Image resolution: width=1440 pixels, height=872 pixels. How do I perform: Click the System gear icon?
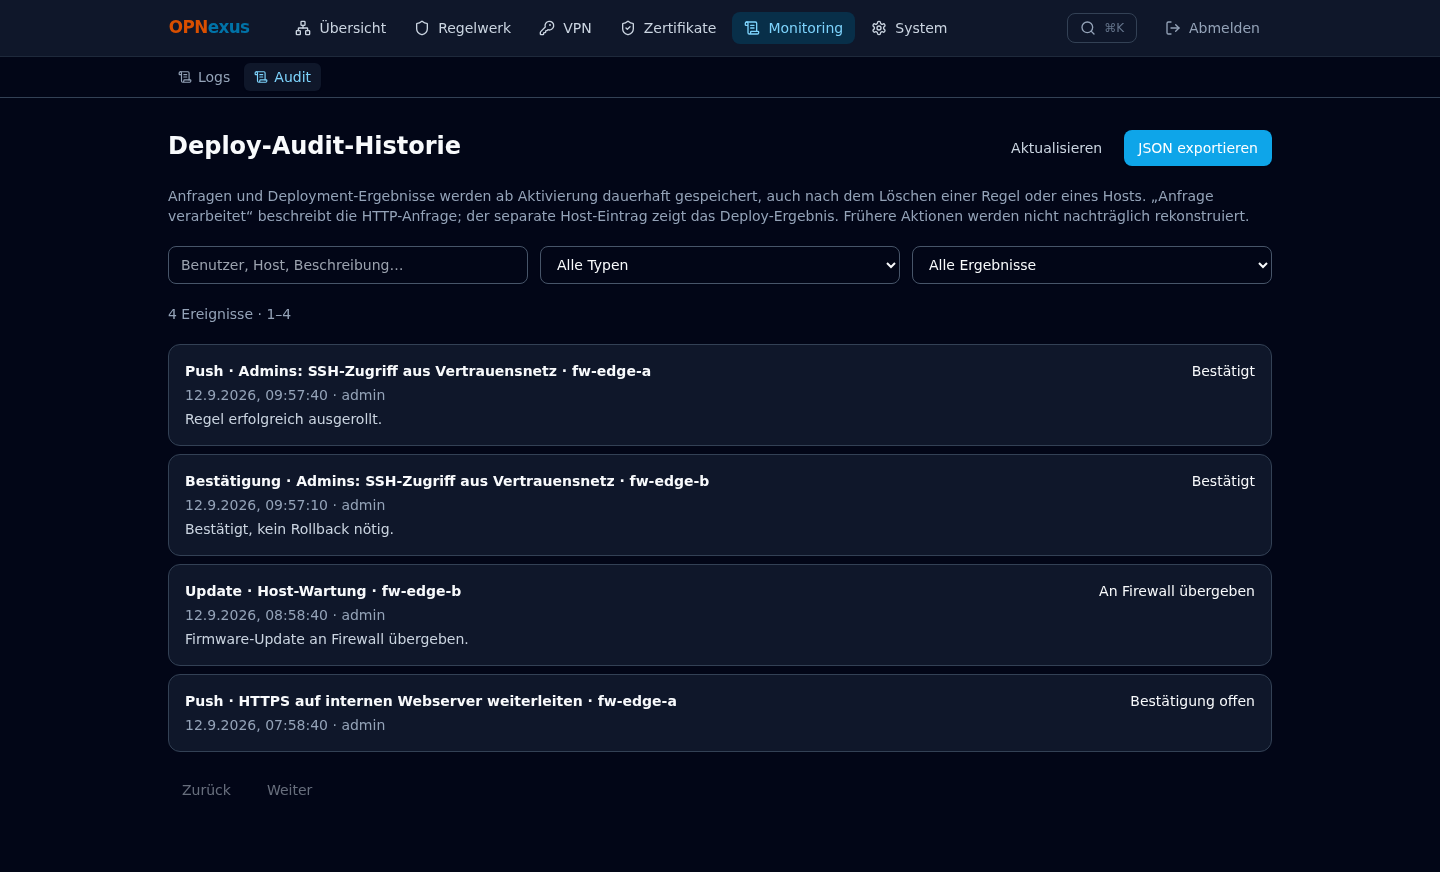tap(879, 28)
